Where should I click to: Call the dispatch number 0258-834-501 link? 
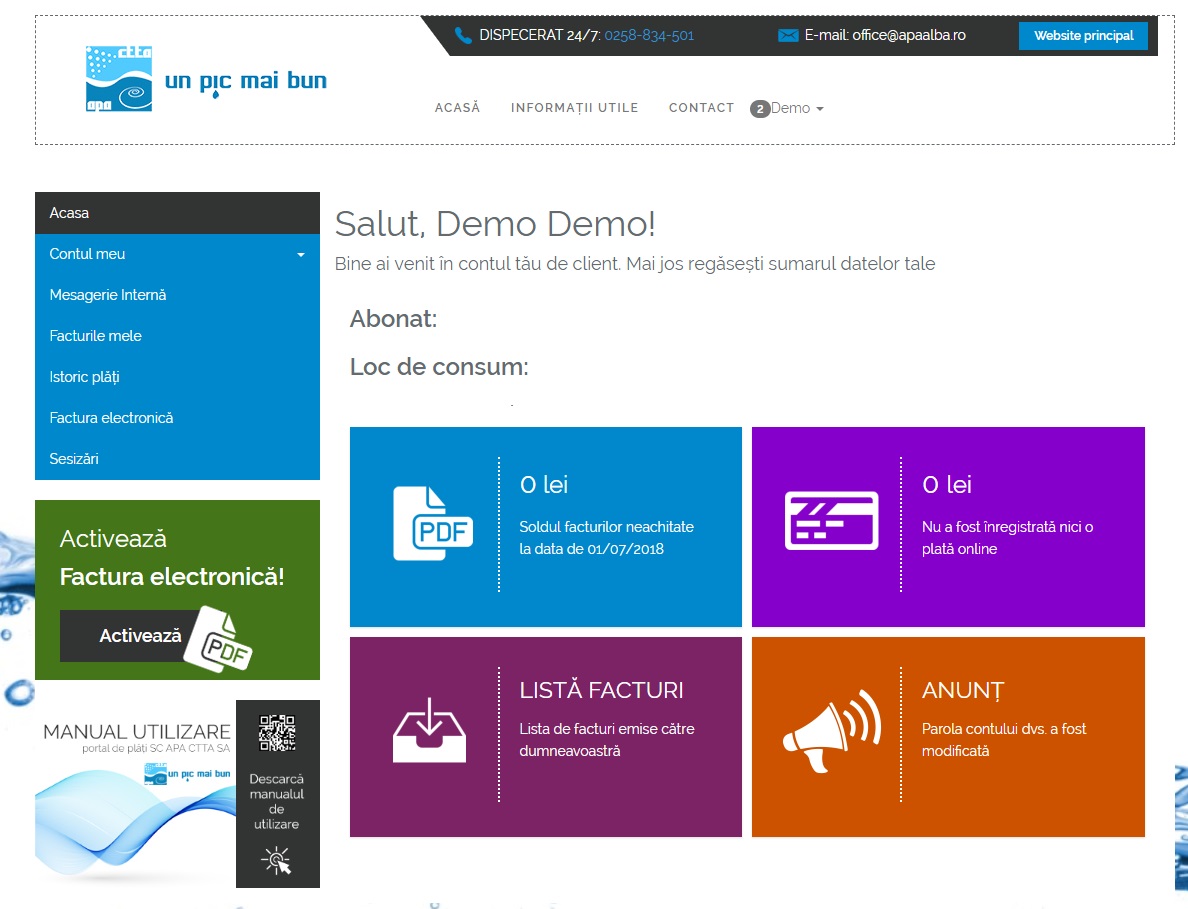click(x=649, y=35)
